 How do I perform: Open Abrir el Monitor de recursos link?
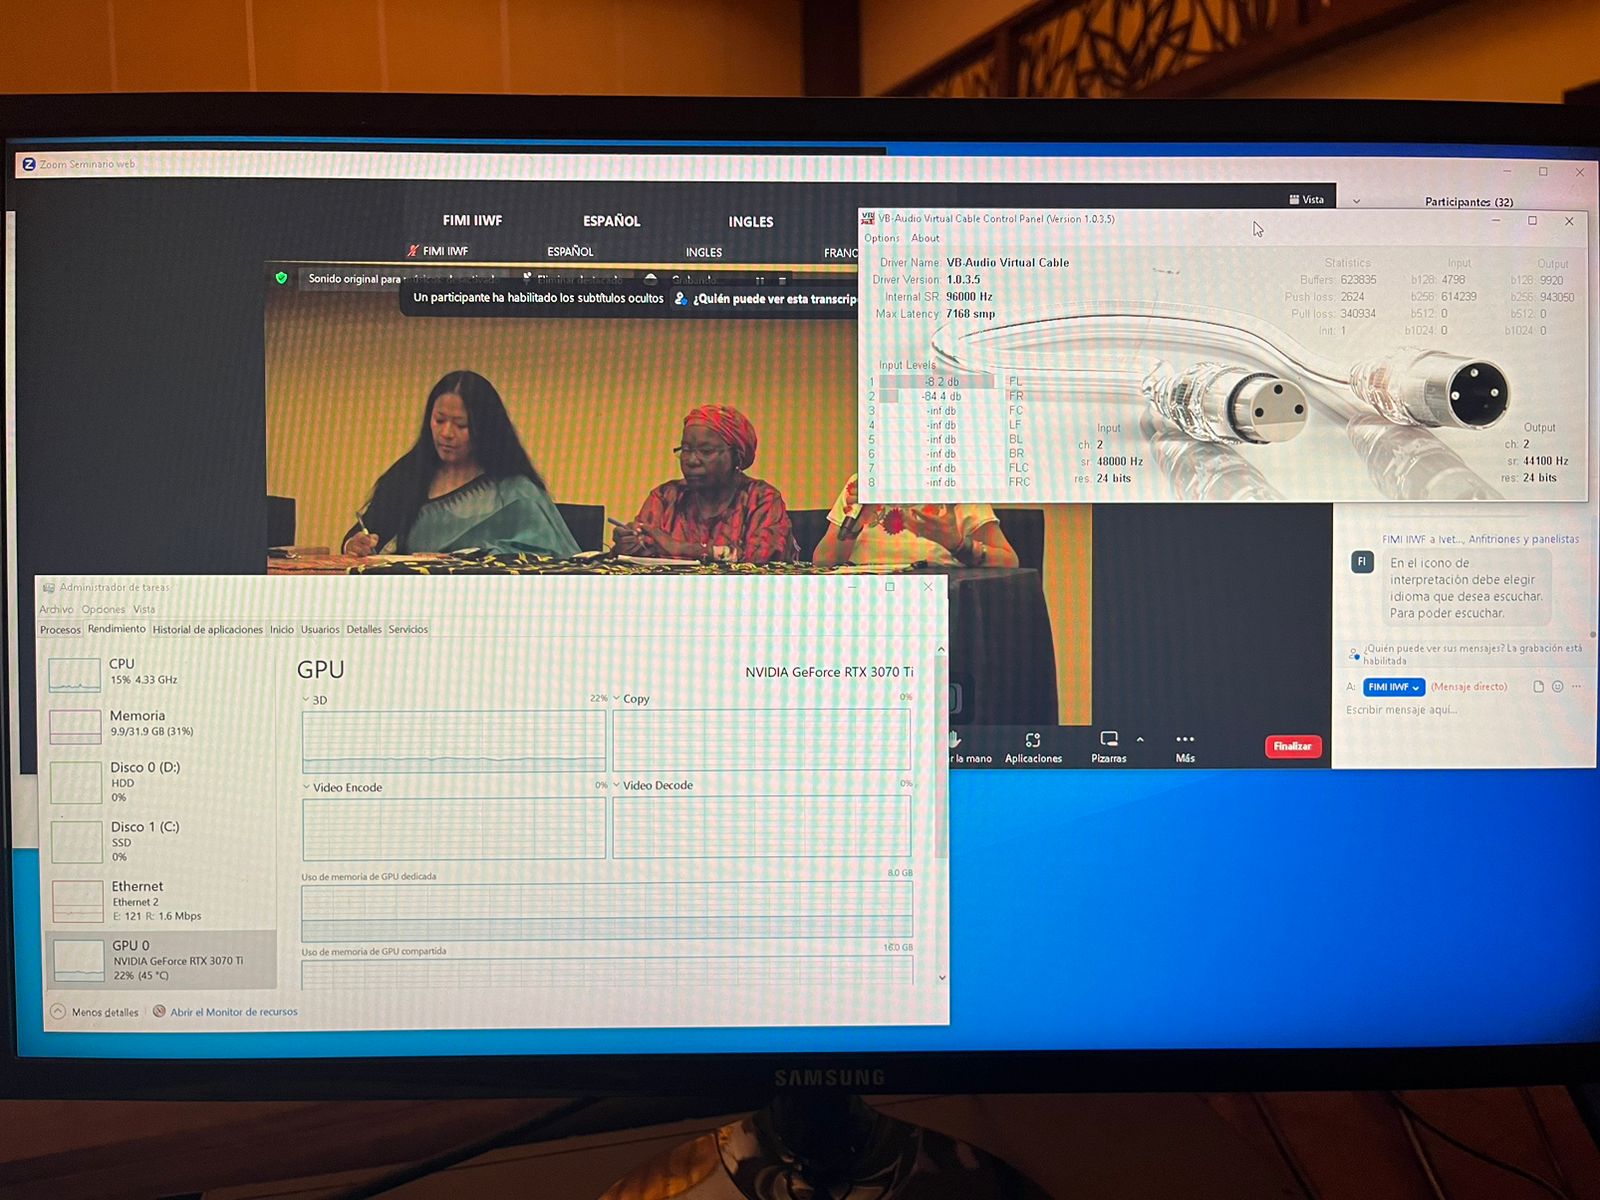pos(234,1011)
